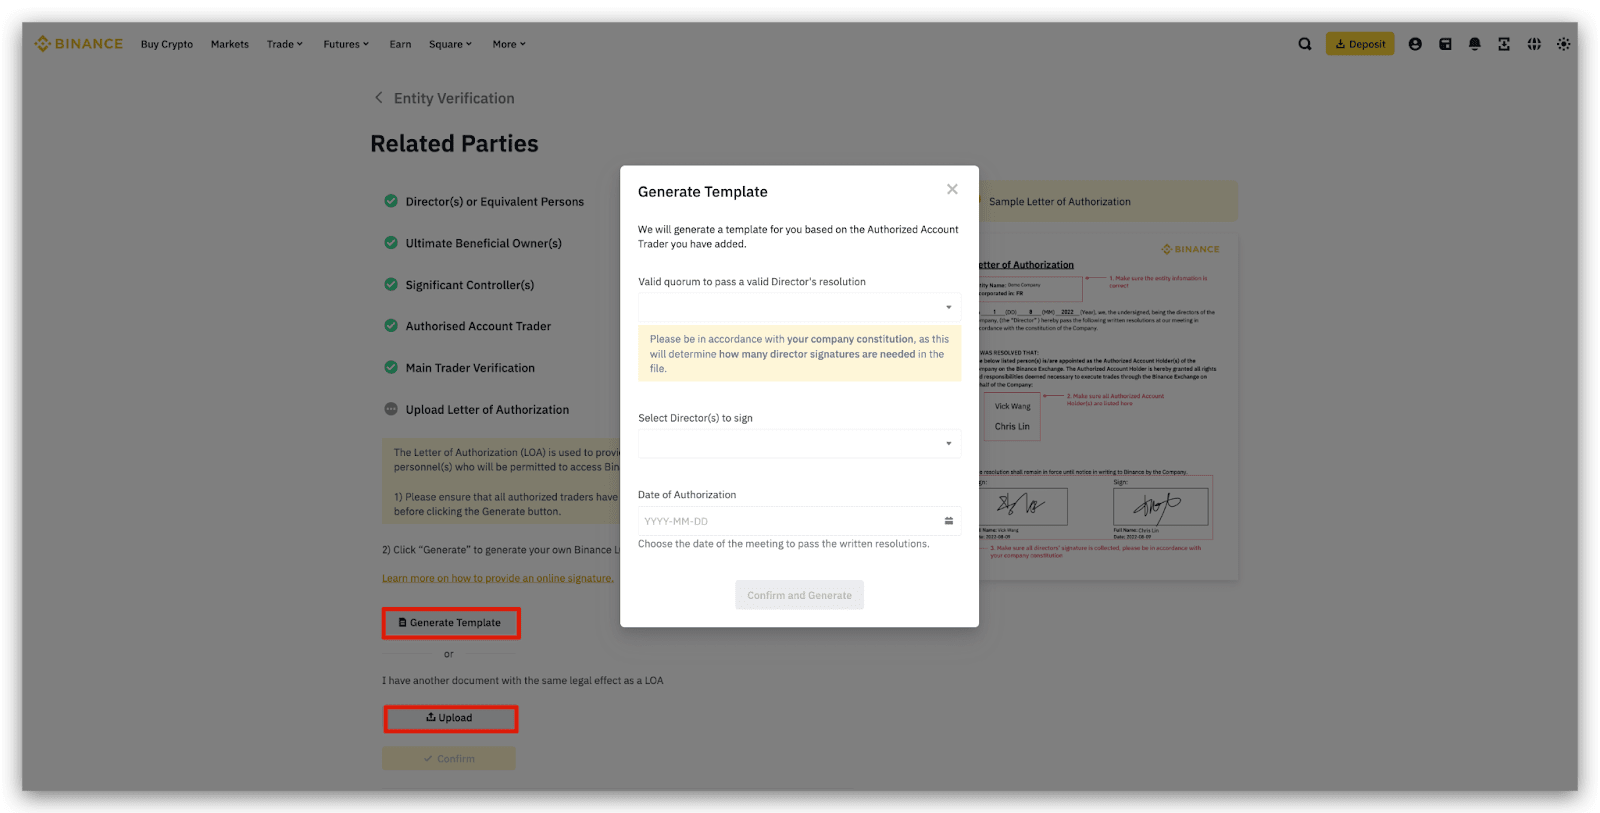Go back with the Entity Verification arrow
1600x813 pixels.
pos(379,98)
